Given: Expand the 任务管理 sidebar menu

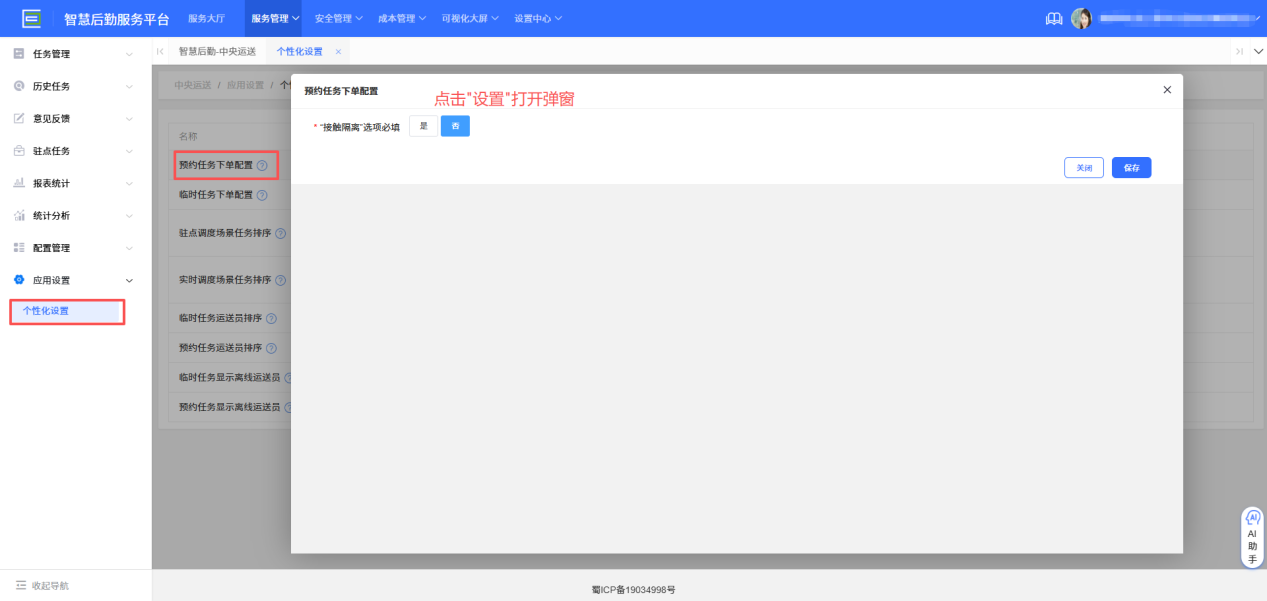Looking at the screenshot, I should 75,54.
